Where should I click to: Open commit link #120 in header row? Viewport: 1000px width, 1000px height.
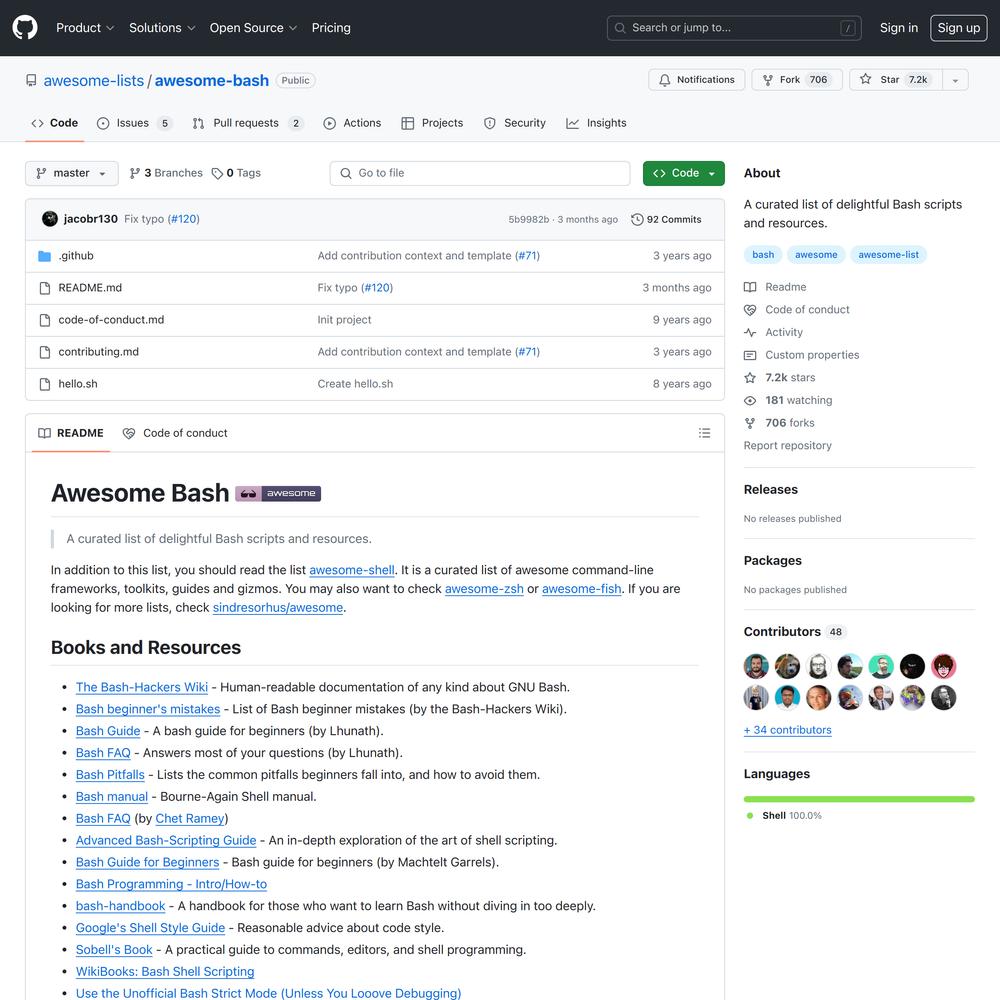pyautogui.click(x=184, y=219)
